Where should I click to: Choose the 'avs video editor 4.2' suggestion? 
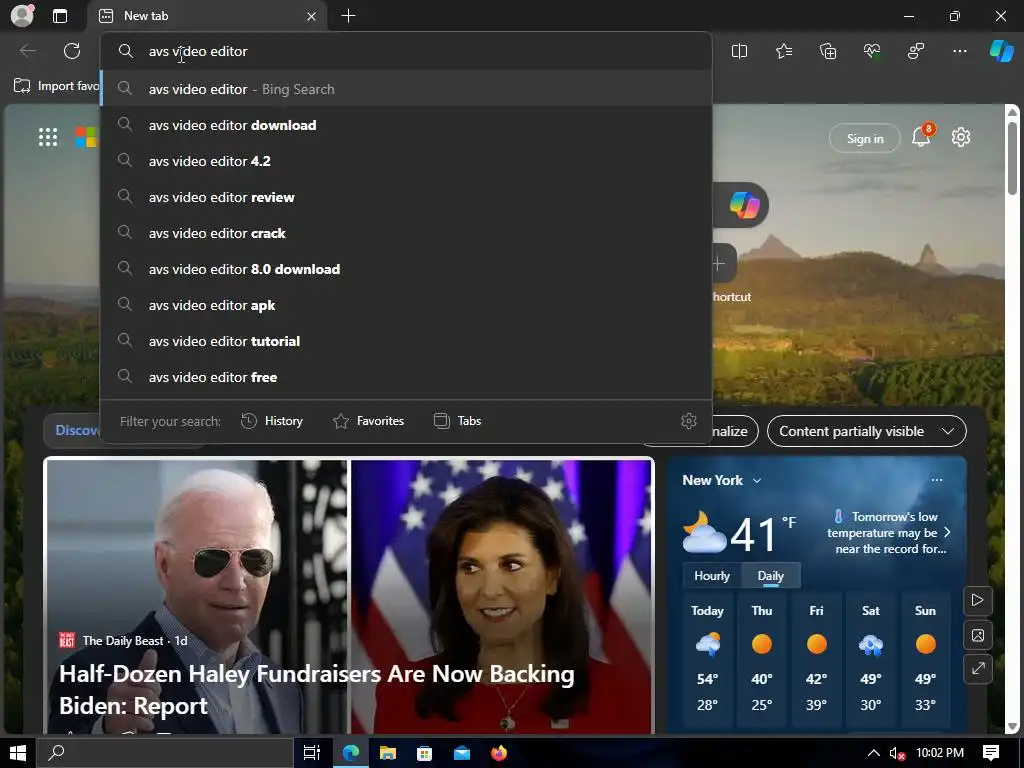coord(406,161)
